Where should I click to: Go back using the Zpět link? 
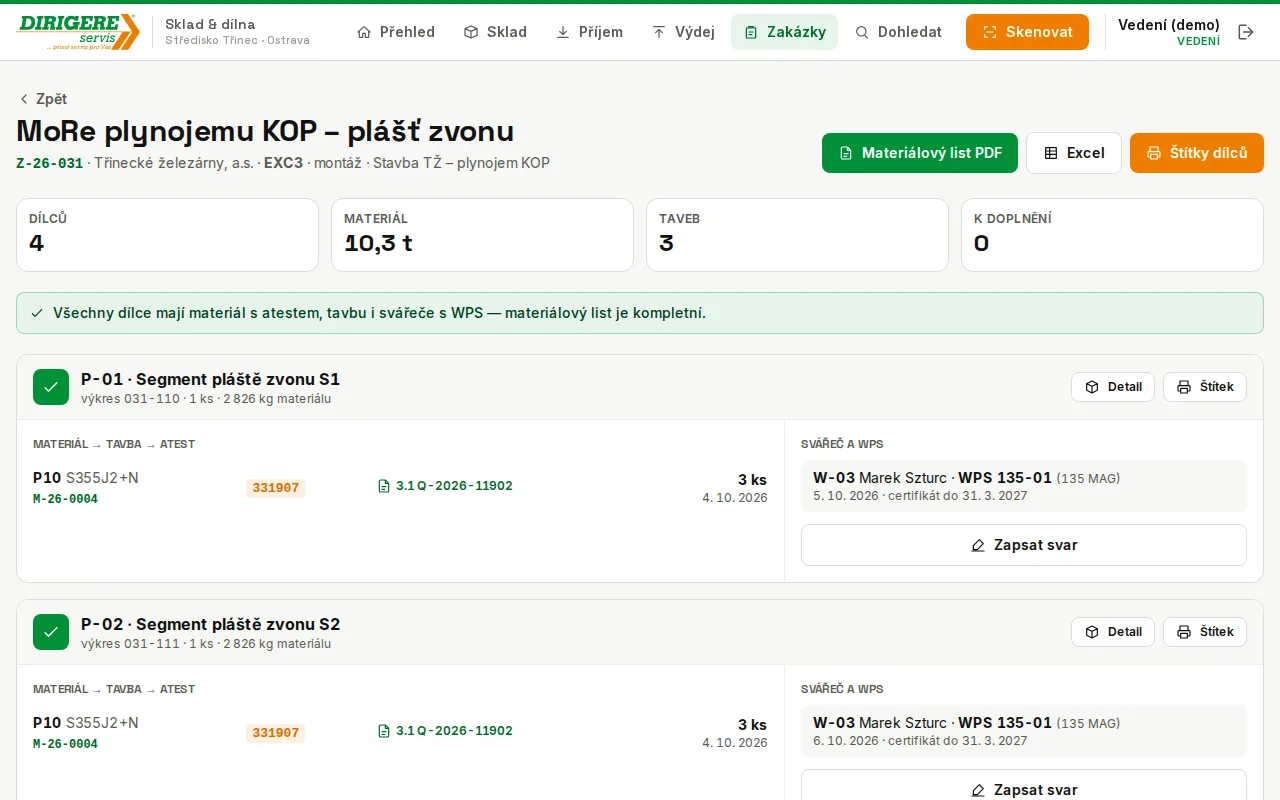[43, 99]
